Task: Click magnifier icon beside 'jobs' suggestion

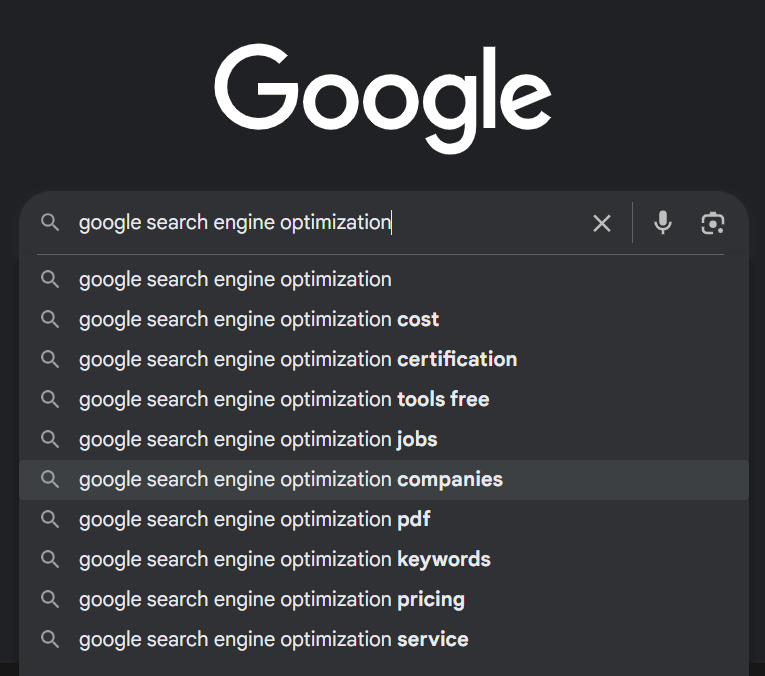Action: pyautogui.click(x=50, y=439)
